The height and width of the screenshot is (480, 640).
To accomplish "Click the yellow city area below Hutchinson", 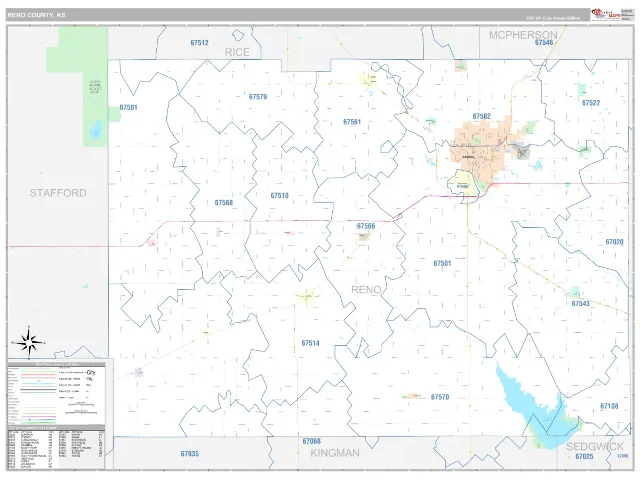I will (x=462, y=184).
